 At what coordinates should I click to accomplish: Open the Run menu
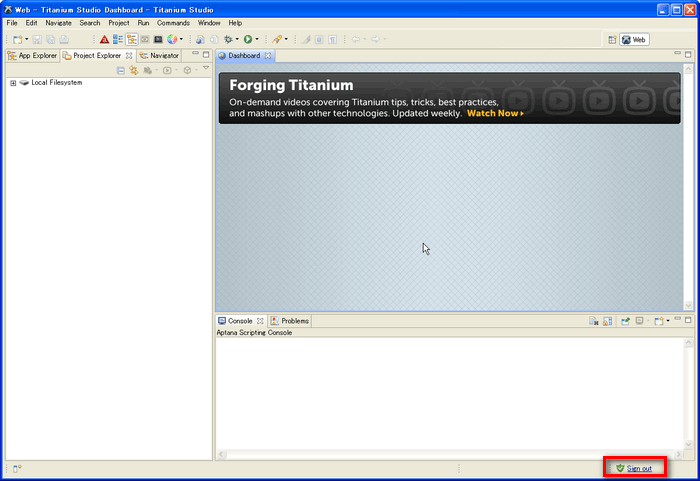tap(143, 23)
